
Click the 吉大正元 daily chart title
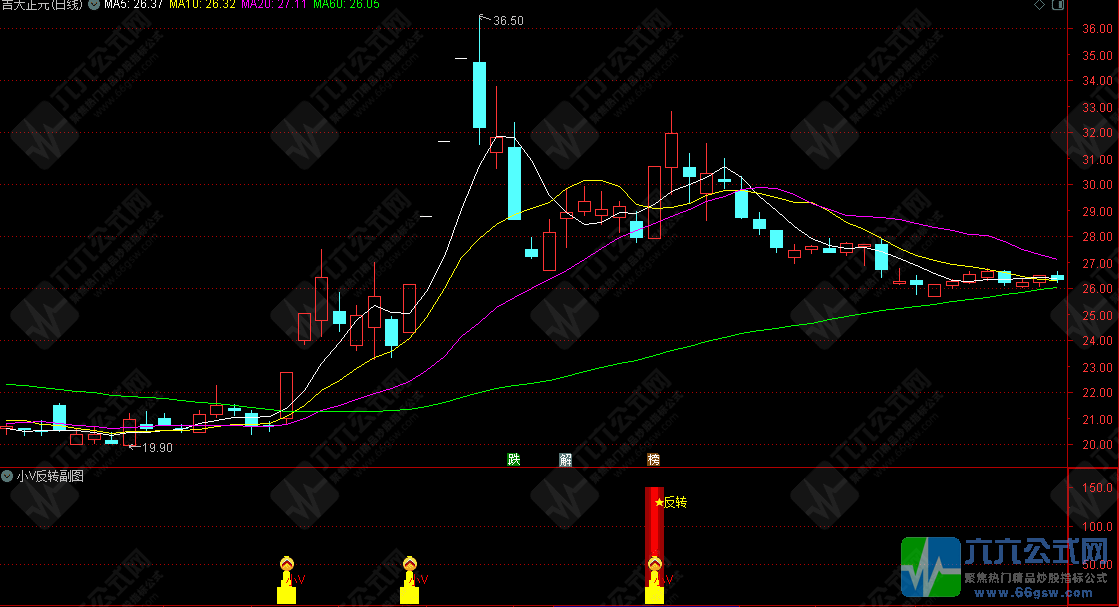(x=42, y=6)
